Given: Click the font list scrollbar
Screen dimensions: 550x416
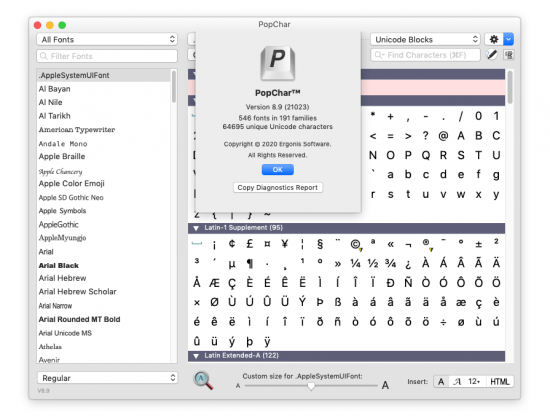Looking at the screenshot, I should [174, 87].
